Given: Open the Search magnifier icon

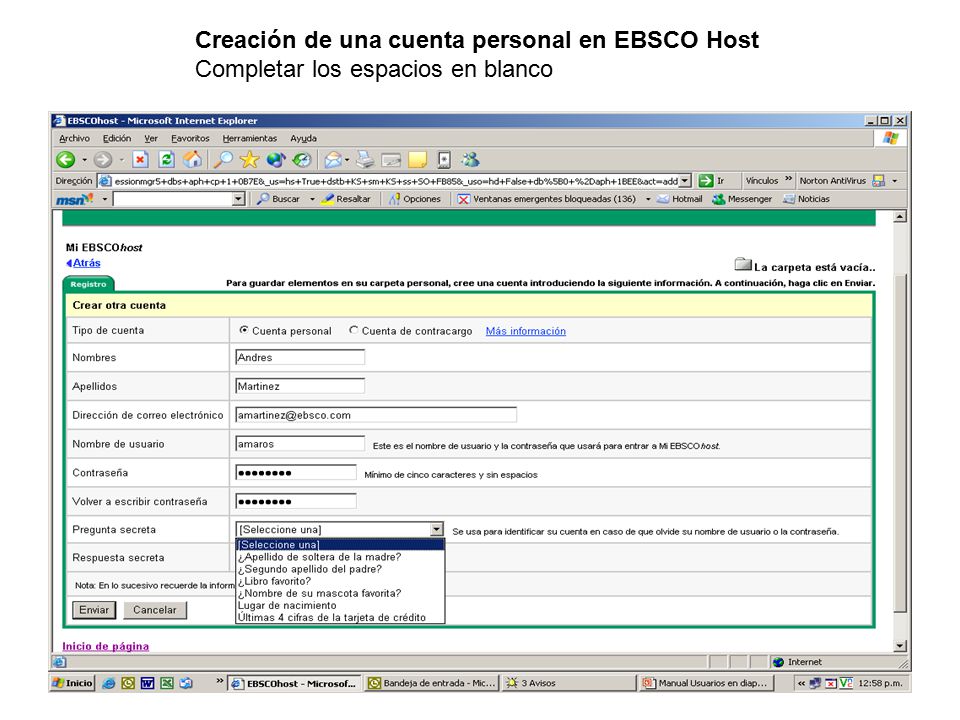Looking at the screenshot, I should [x=223, y=160].
